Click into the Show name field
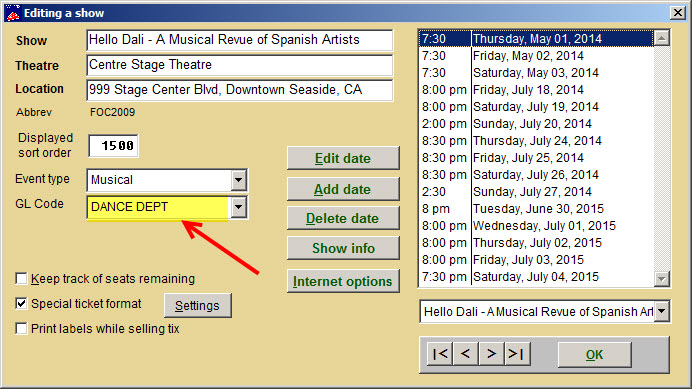This screenshot has width=692, height=389. 240,40
